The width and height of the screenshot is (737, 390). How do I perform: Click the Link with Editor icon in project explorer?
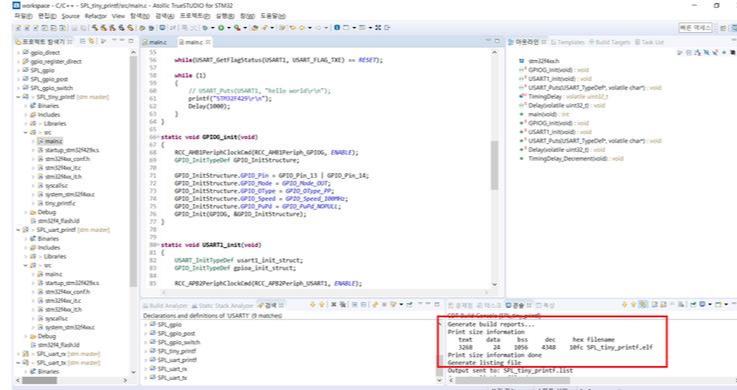(91, 41)
